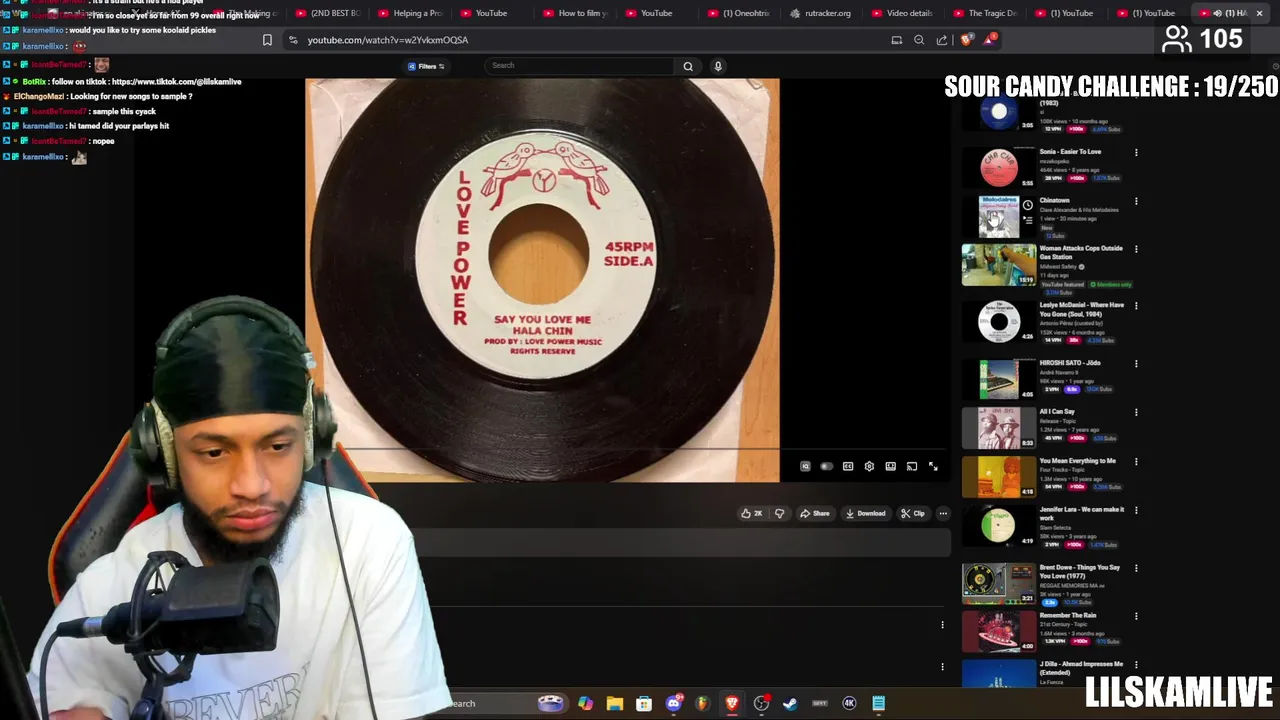Open Microsoft Store from the taskbar

coord(644,704)
